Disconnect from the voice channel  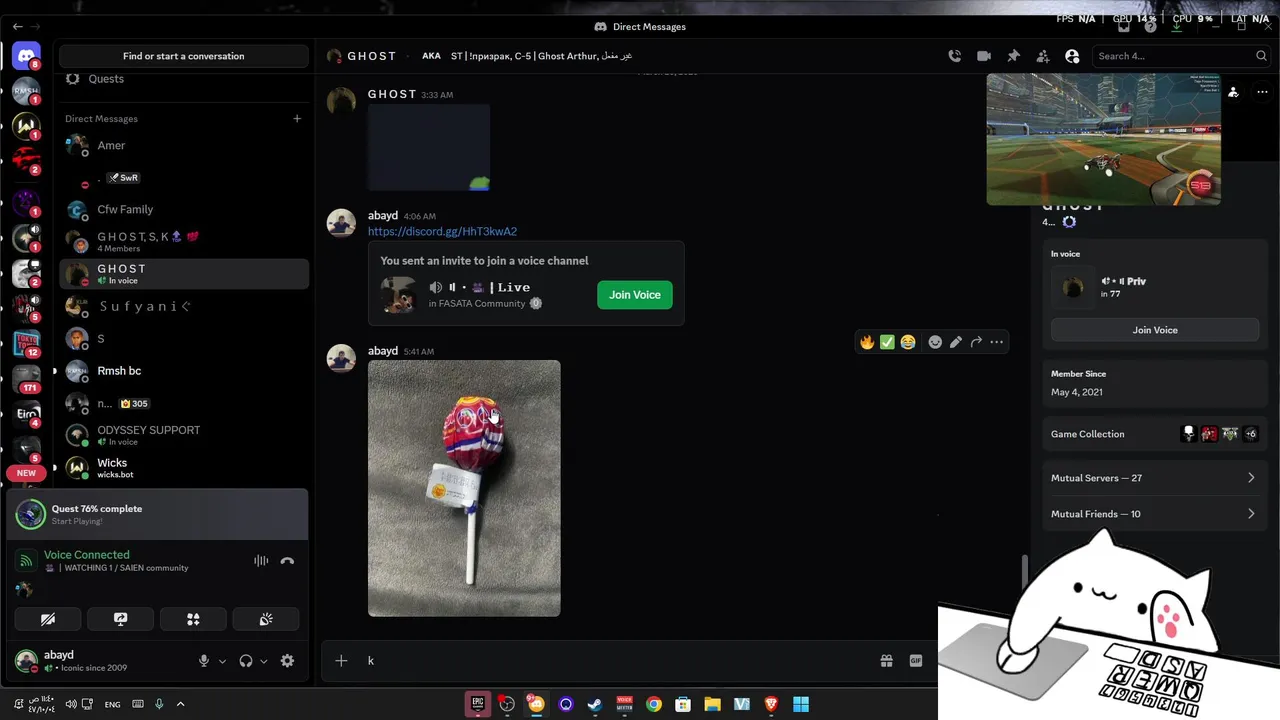pyautogui.click(x=287, y=561)
